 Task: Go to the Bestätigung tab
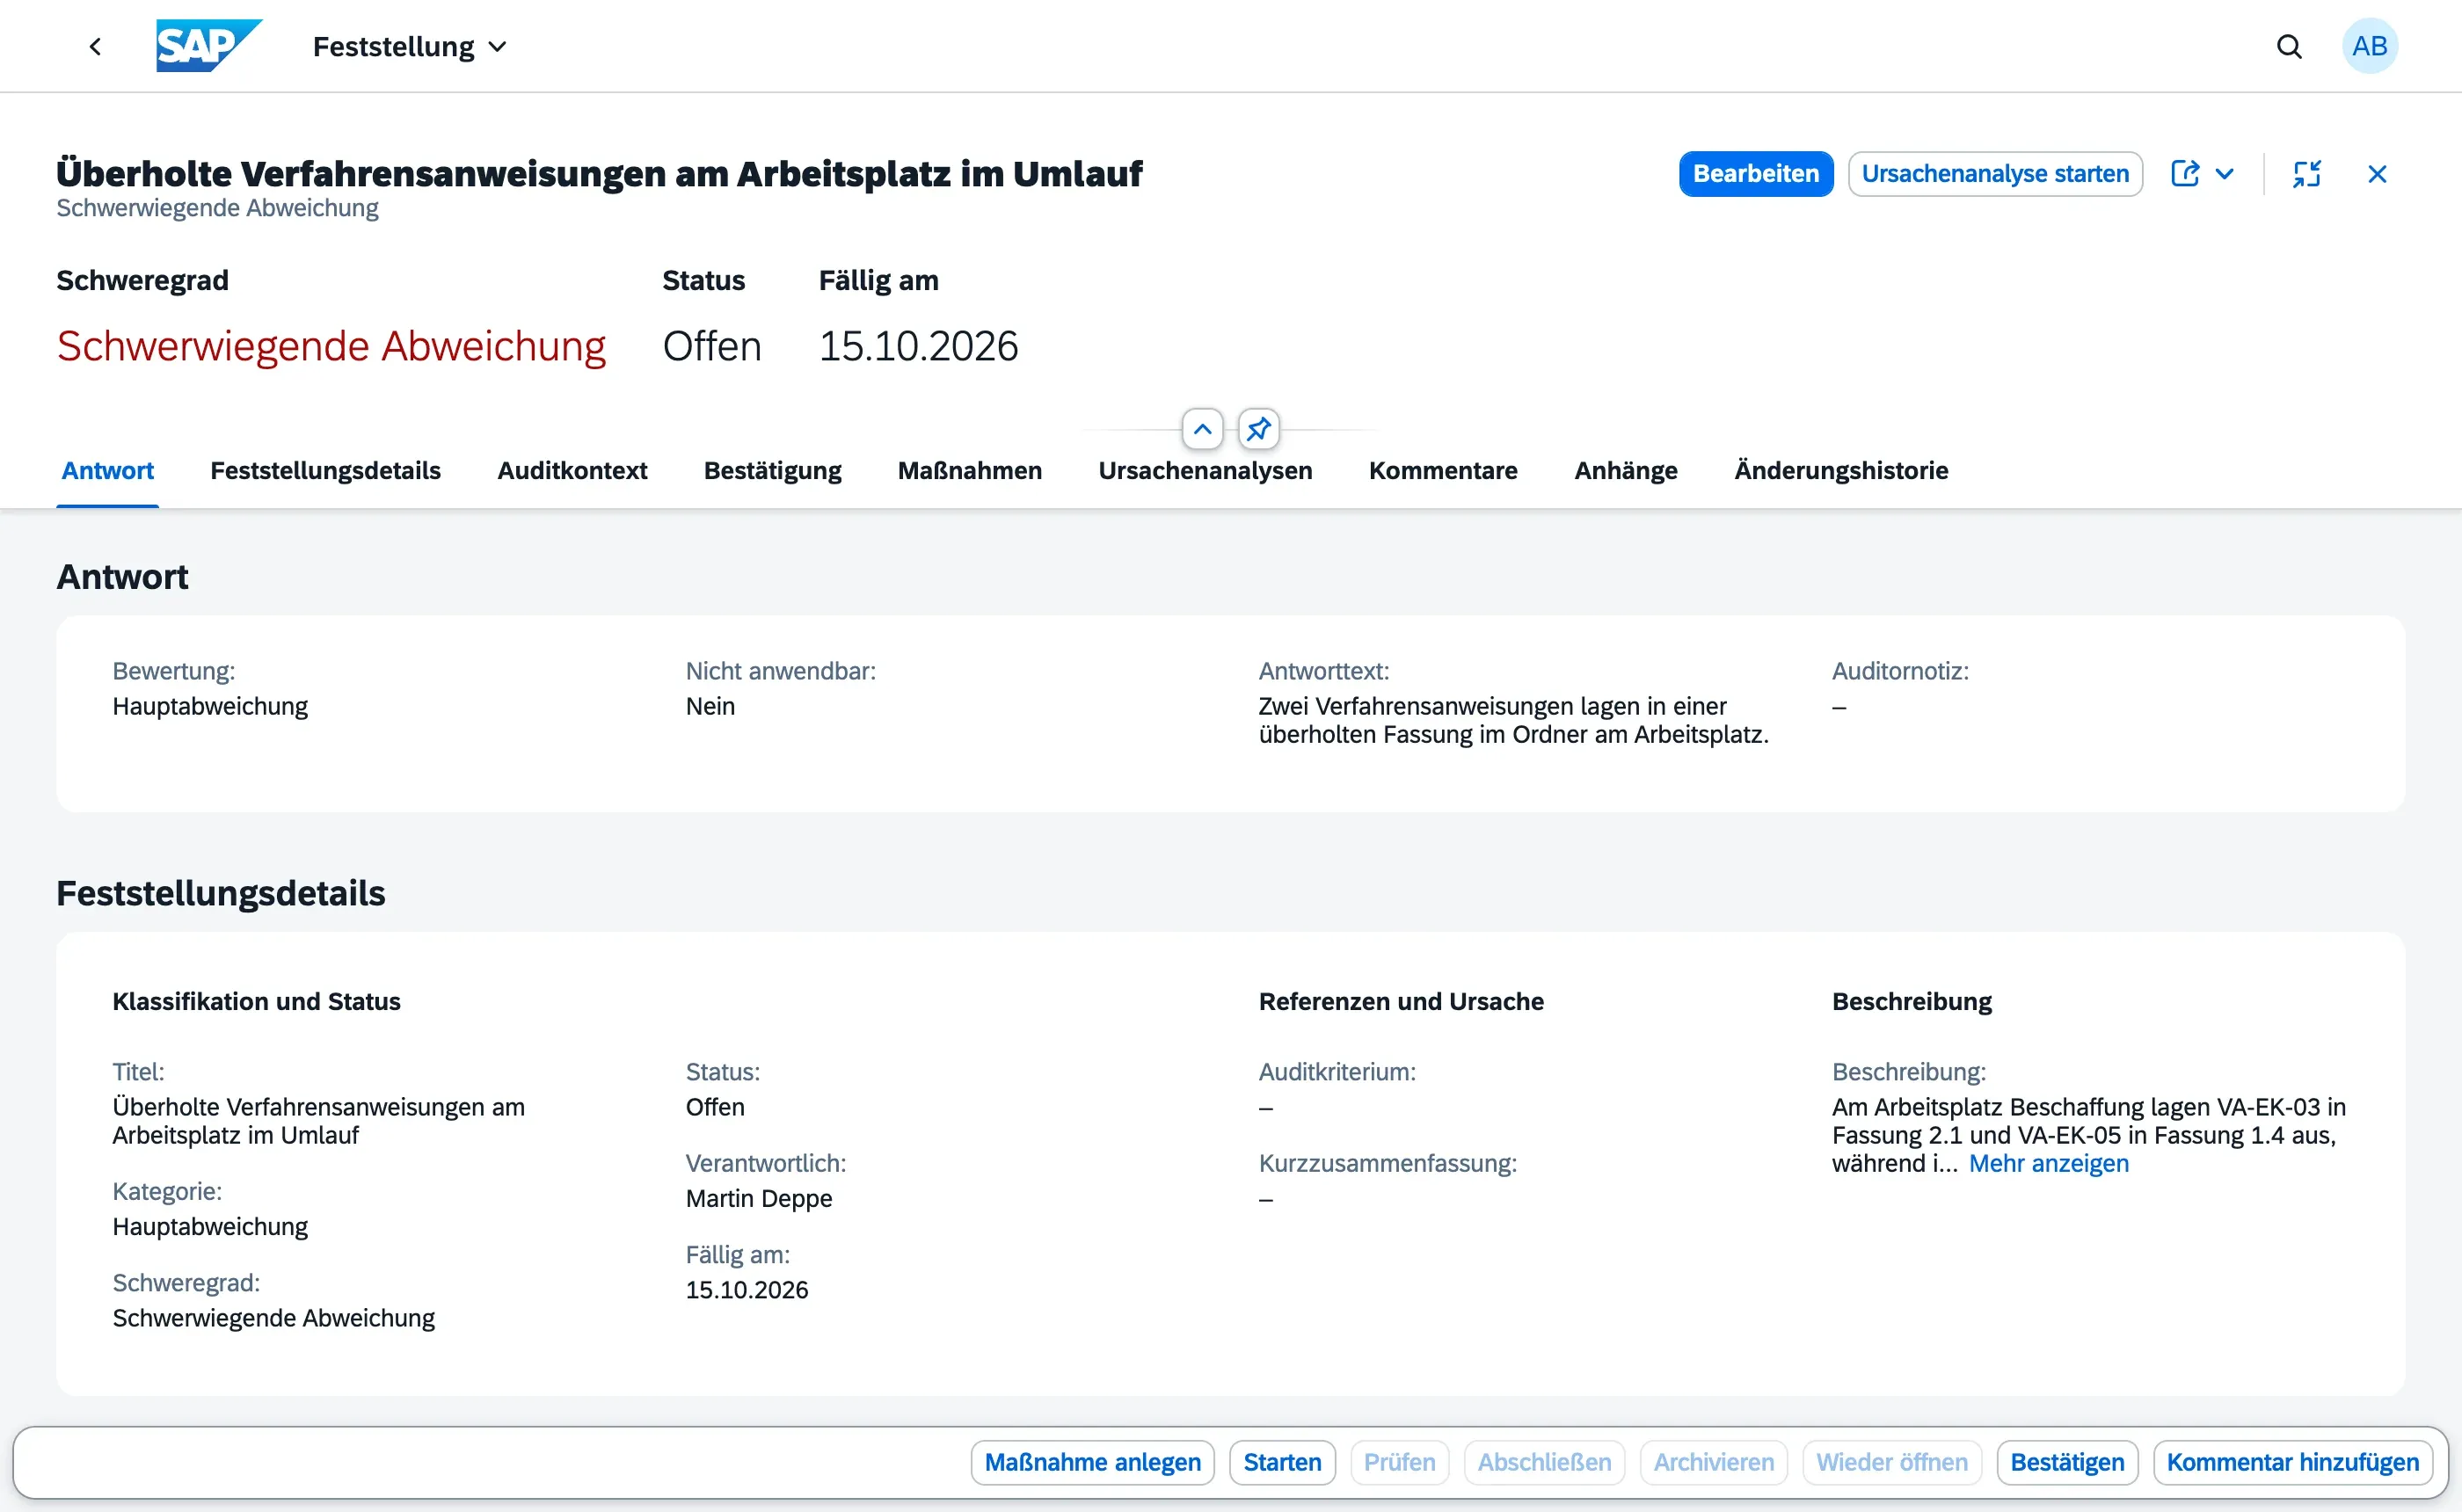click(x=772, y=471)
